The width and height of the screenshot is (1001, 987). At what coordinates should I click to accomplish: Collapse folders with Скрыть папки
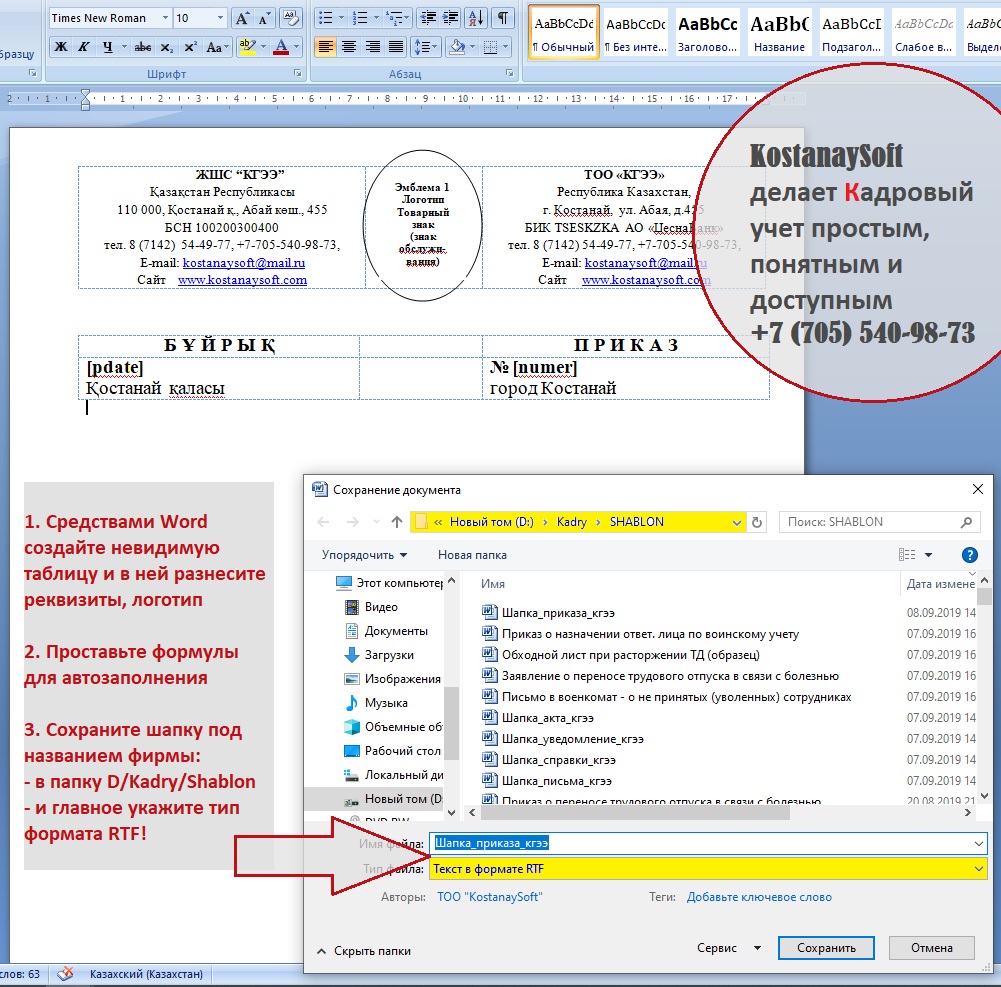pyautogui.click(x=364, y=951)
